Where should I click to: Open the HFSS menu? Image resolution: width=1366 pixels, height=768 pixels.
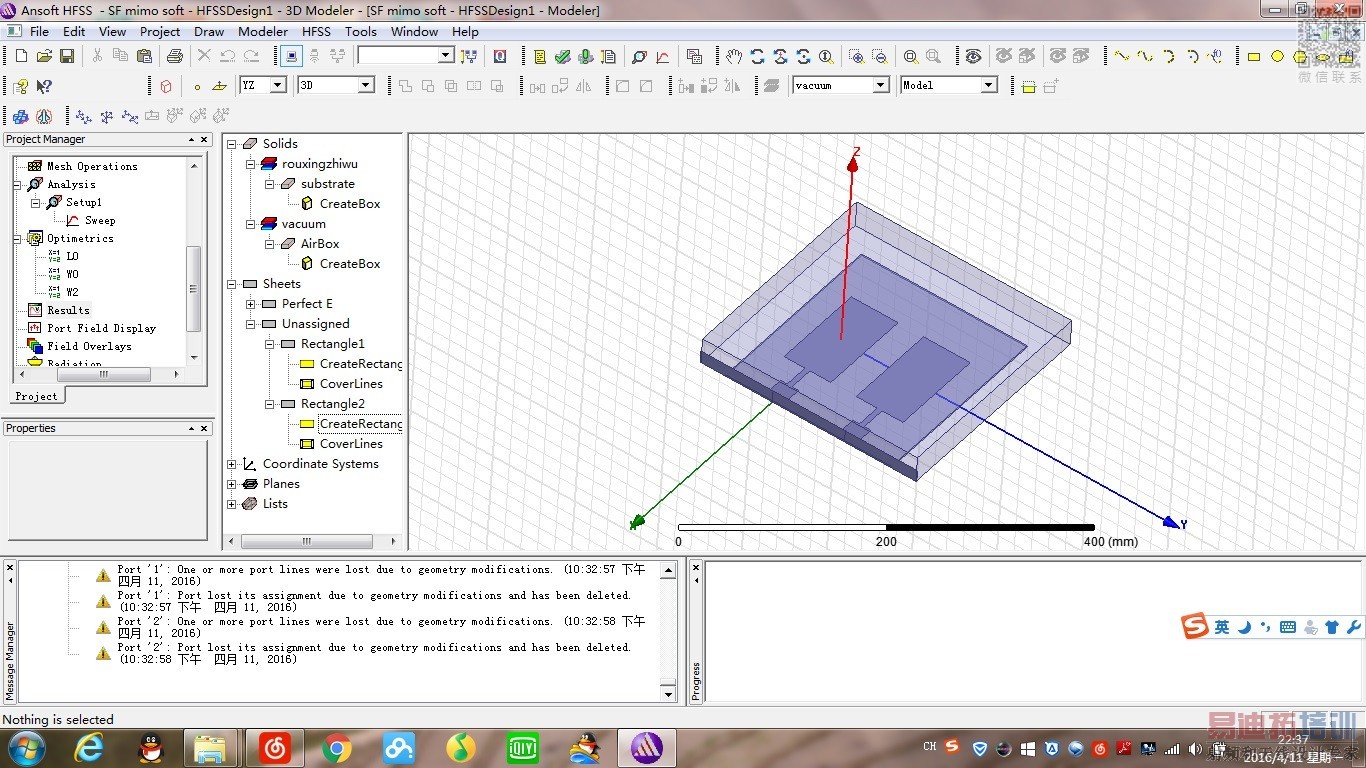coord(316,32)
